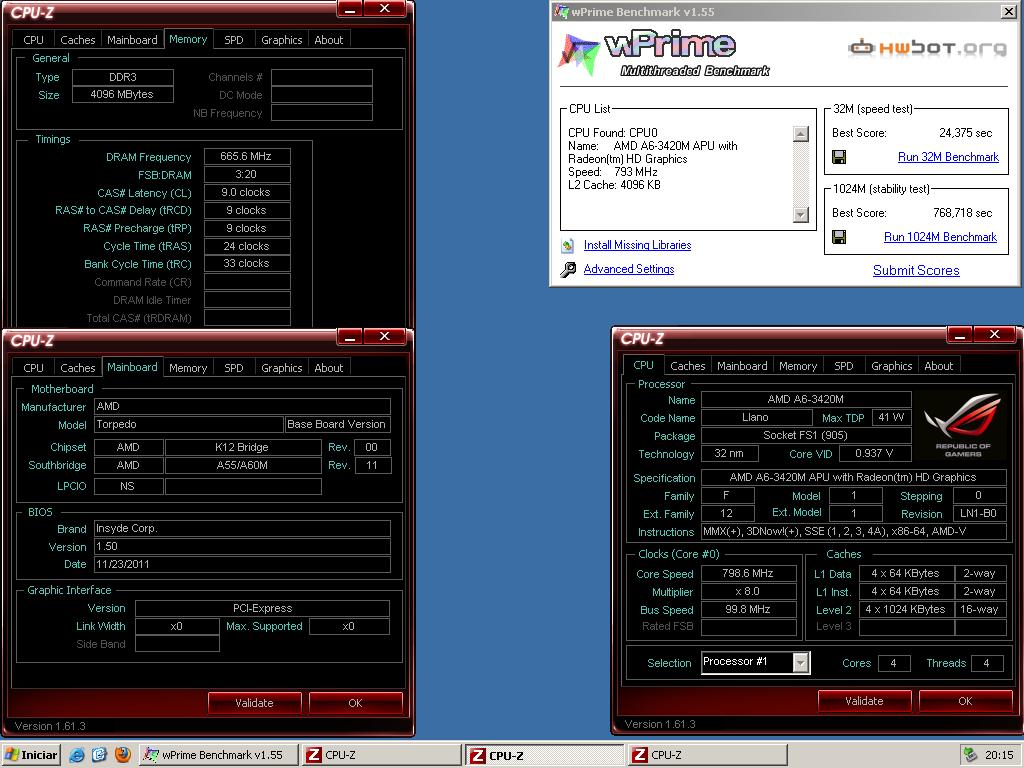Click the system tray network icon
Screen dimensions: 1024x768
[970, 755]
